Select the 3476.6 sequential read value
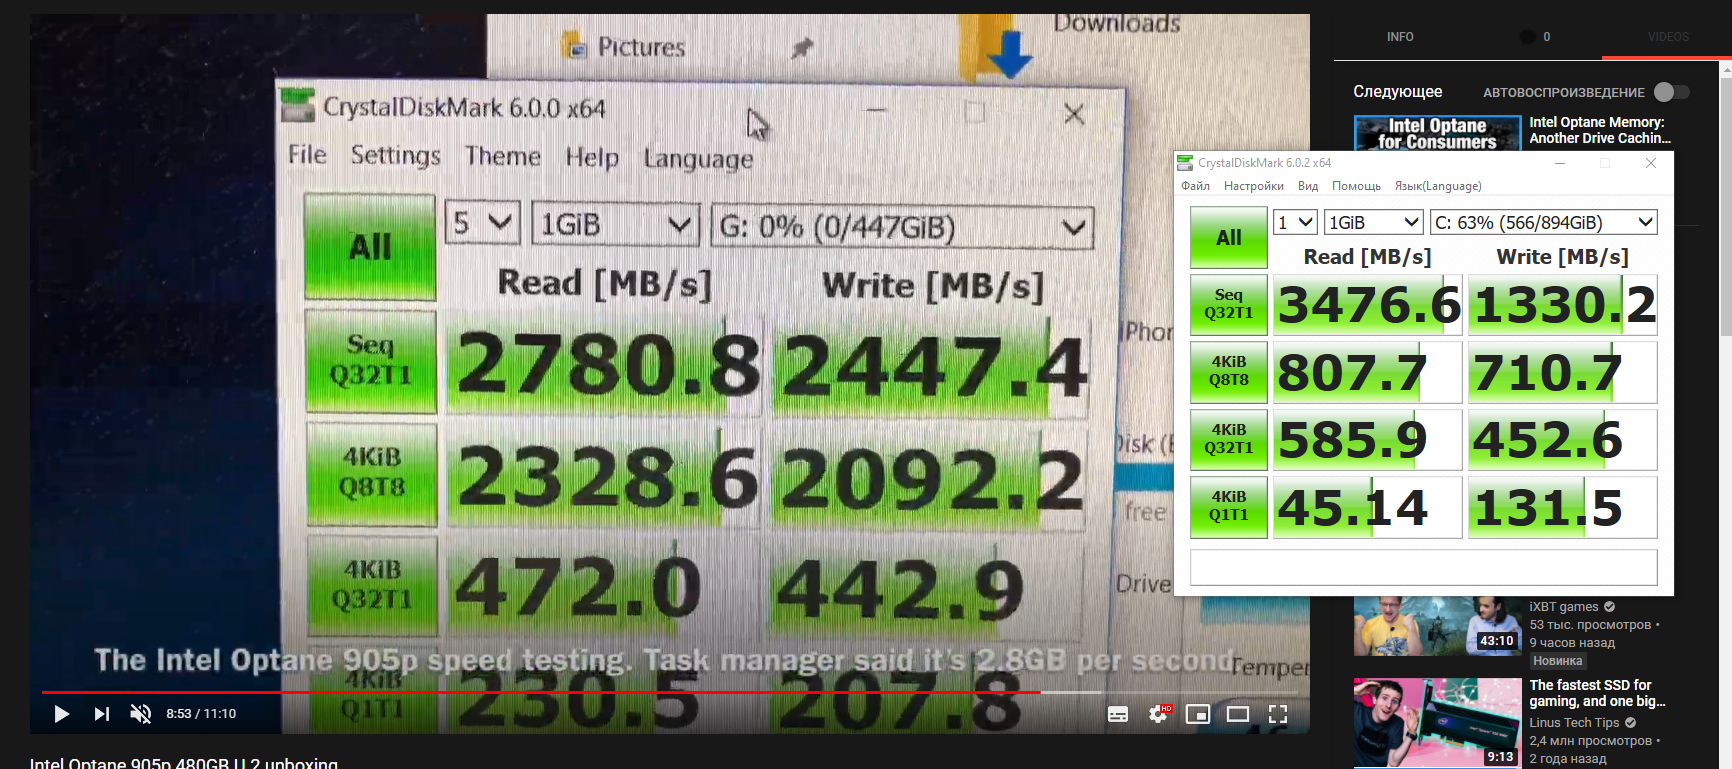1732x769 pixels. (x=1368, y=305)
